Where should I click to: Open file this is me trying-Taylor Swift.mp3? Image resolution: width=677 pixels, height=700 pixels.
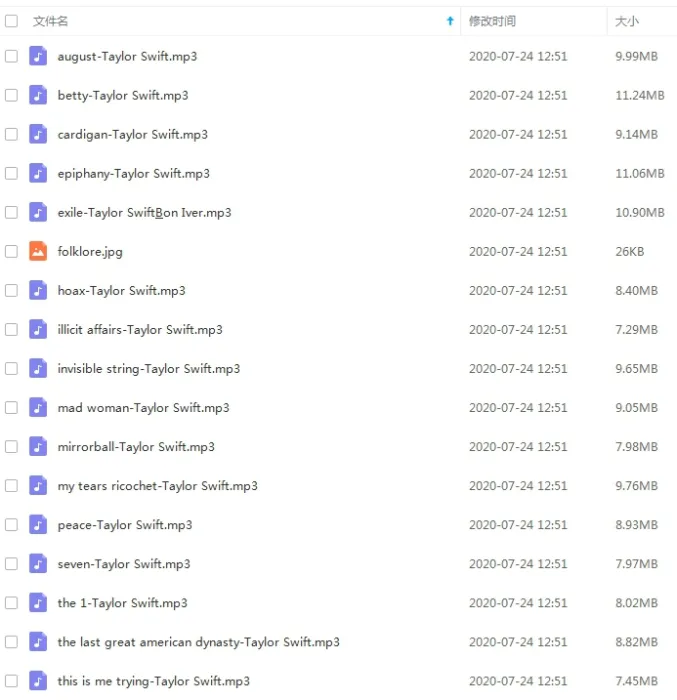point(154,682)
